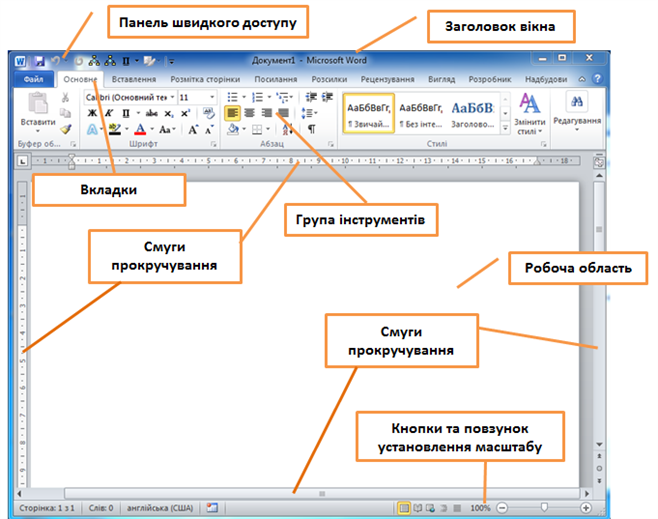Toggle the show paragraph marks (¶) button
Screen dimensions: 658x519
312,129
